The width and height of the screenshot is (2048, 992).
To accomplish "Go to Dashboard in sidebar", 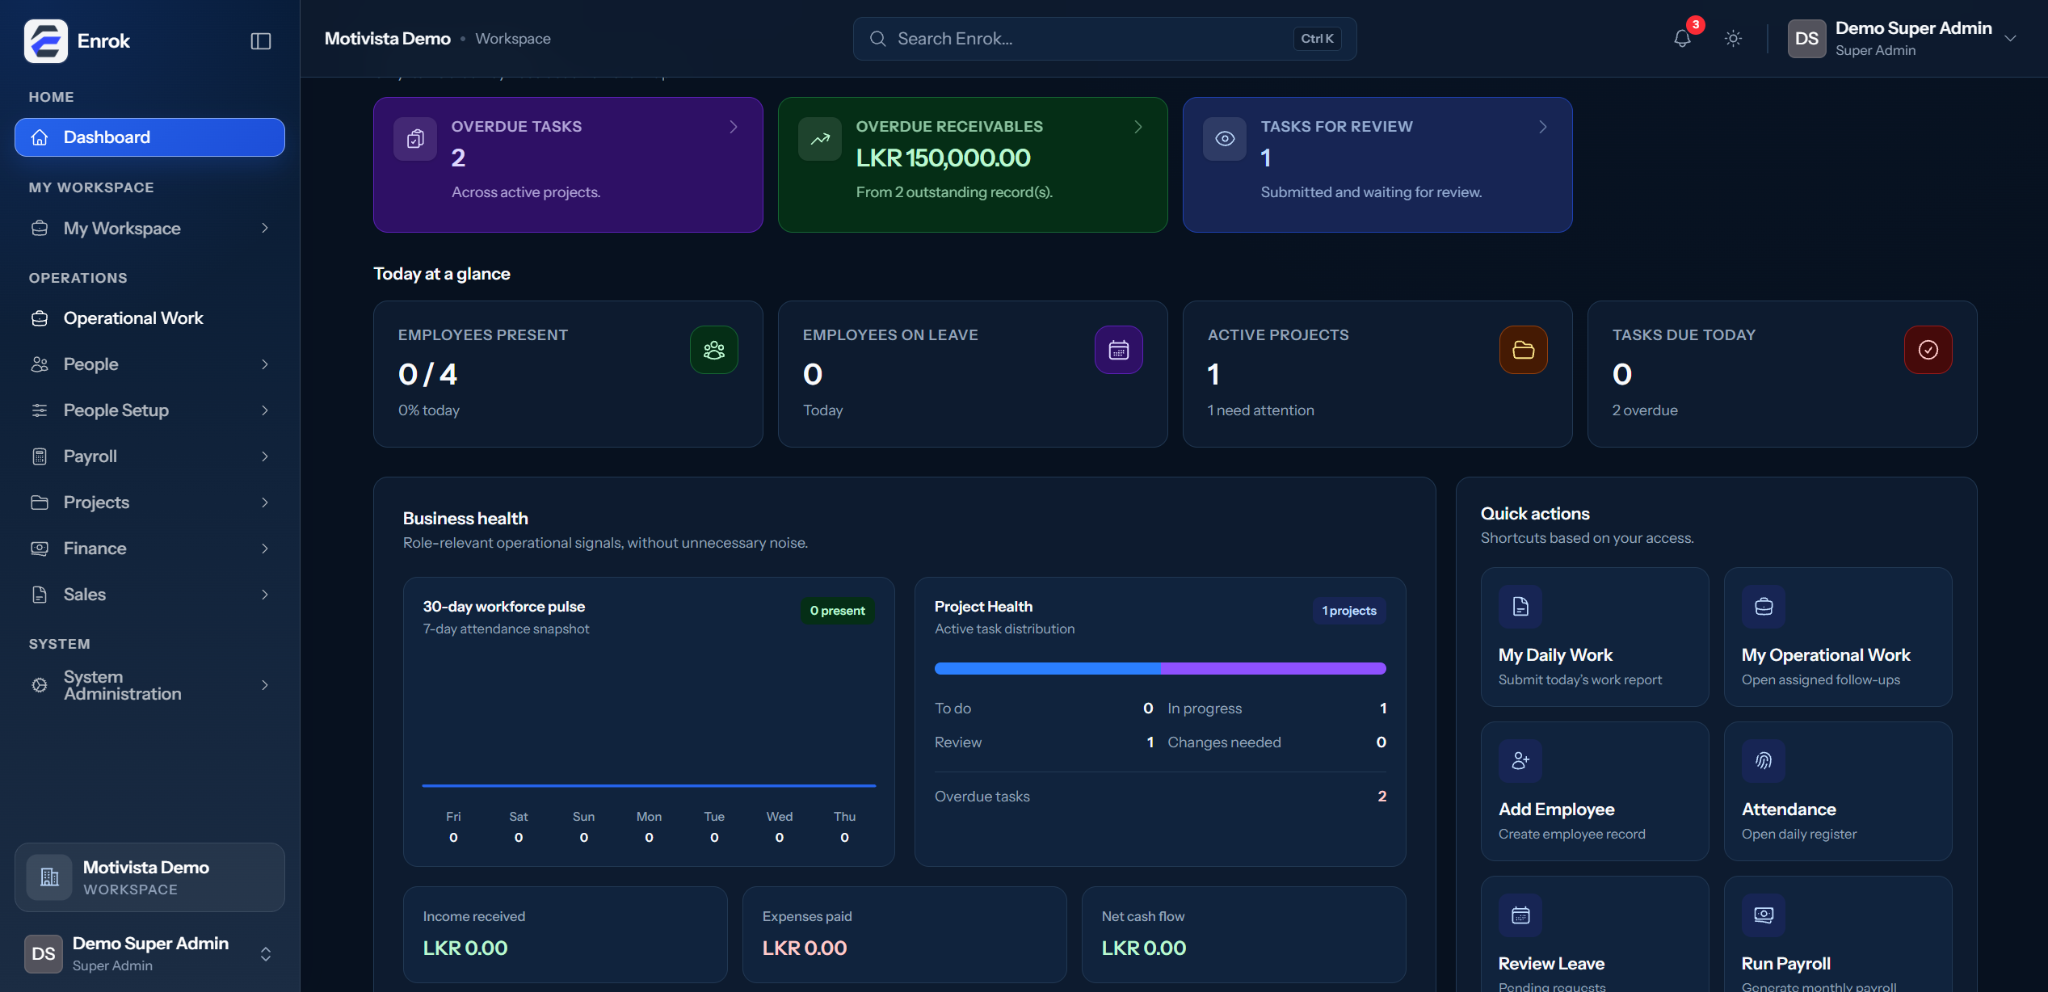I will (x=150, y=137).
